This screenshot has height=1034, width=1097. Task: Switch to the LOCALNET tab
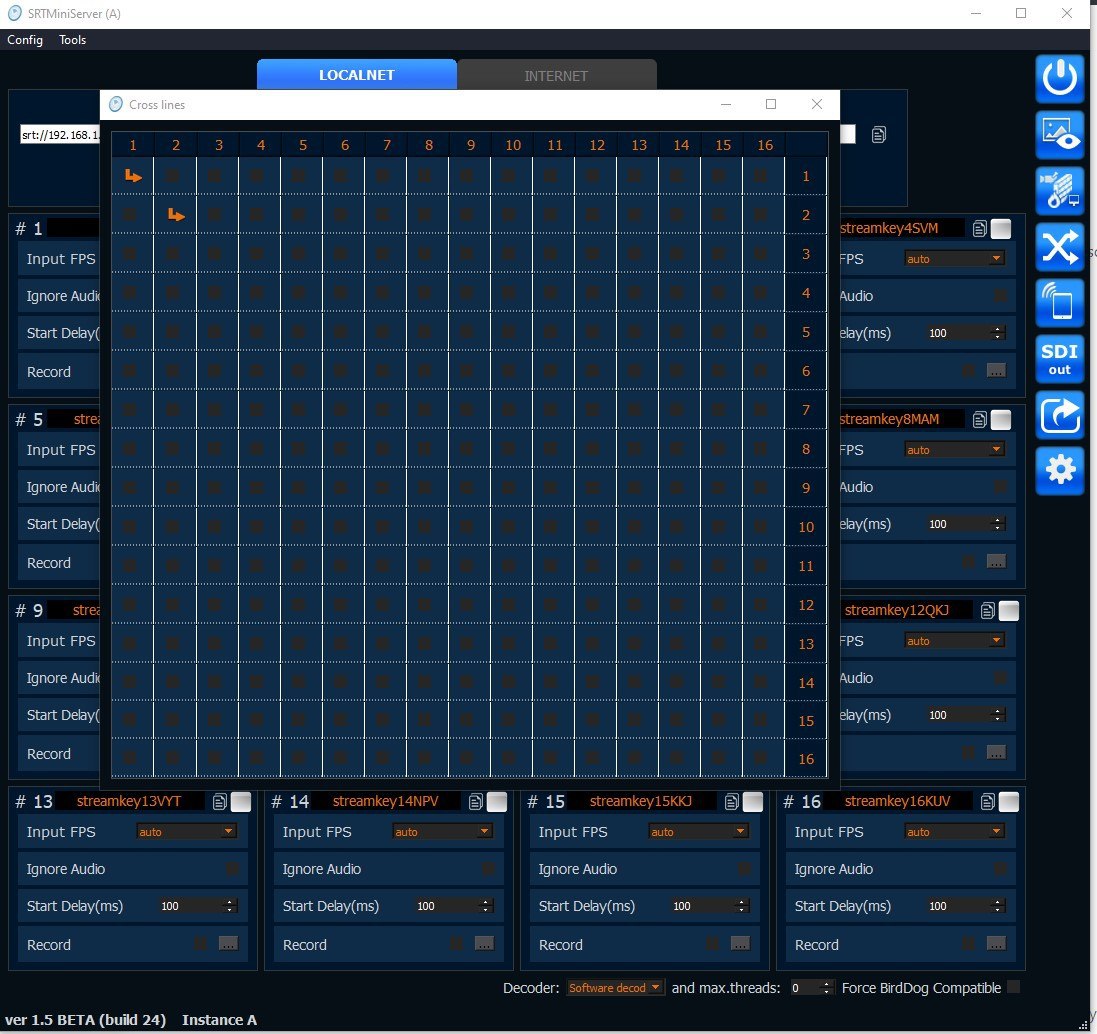(357, 74)
